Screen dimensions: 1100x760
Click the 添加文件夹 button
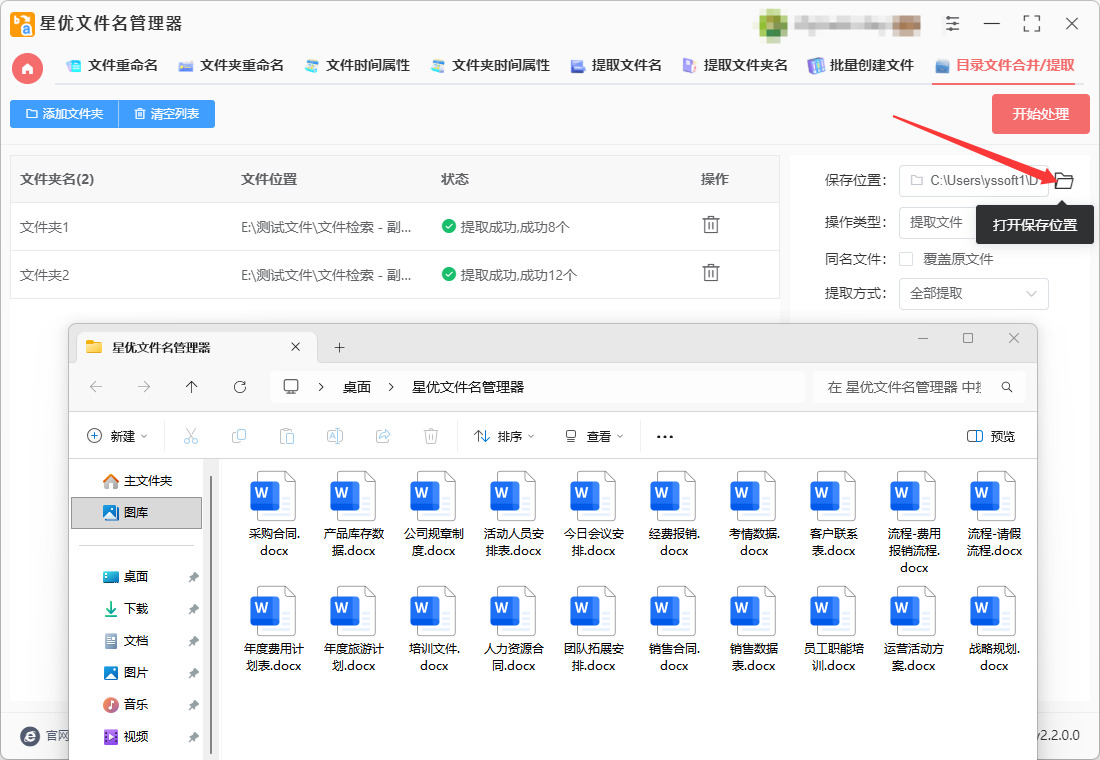65,114
